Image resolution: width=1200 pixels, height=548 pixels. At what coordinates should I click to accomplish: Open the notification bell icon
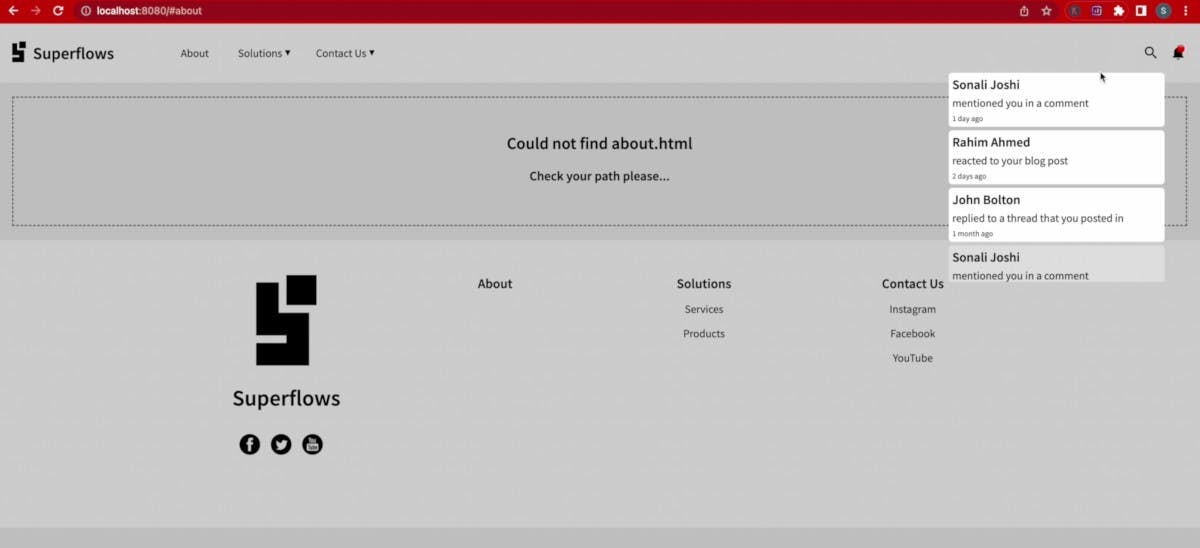[x=1178, y=53]
